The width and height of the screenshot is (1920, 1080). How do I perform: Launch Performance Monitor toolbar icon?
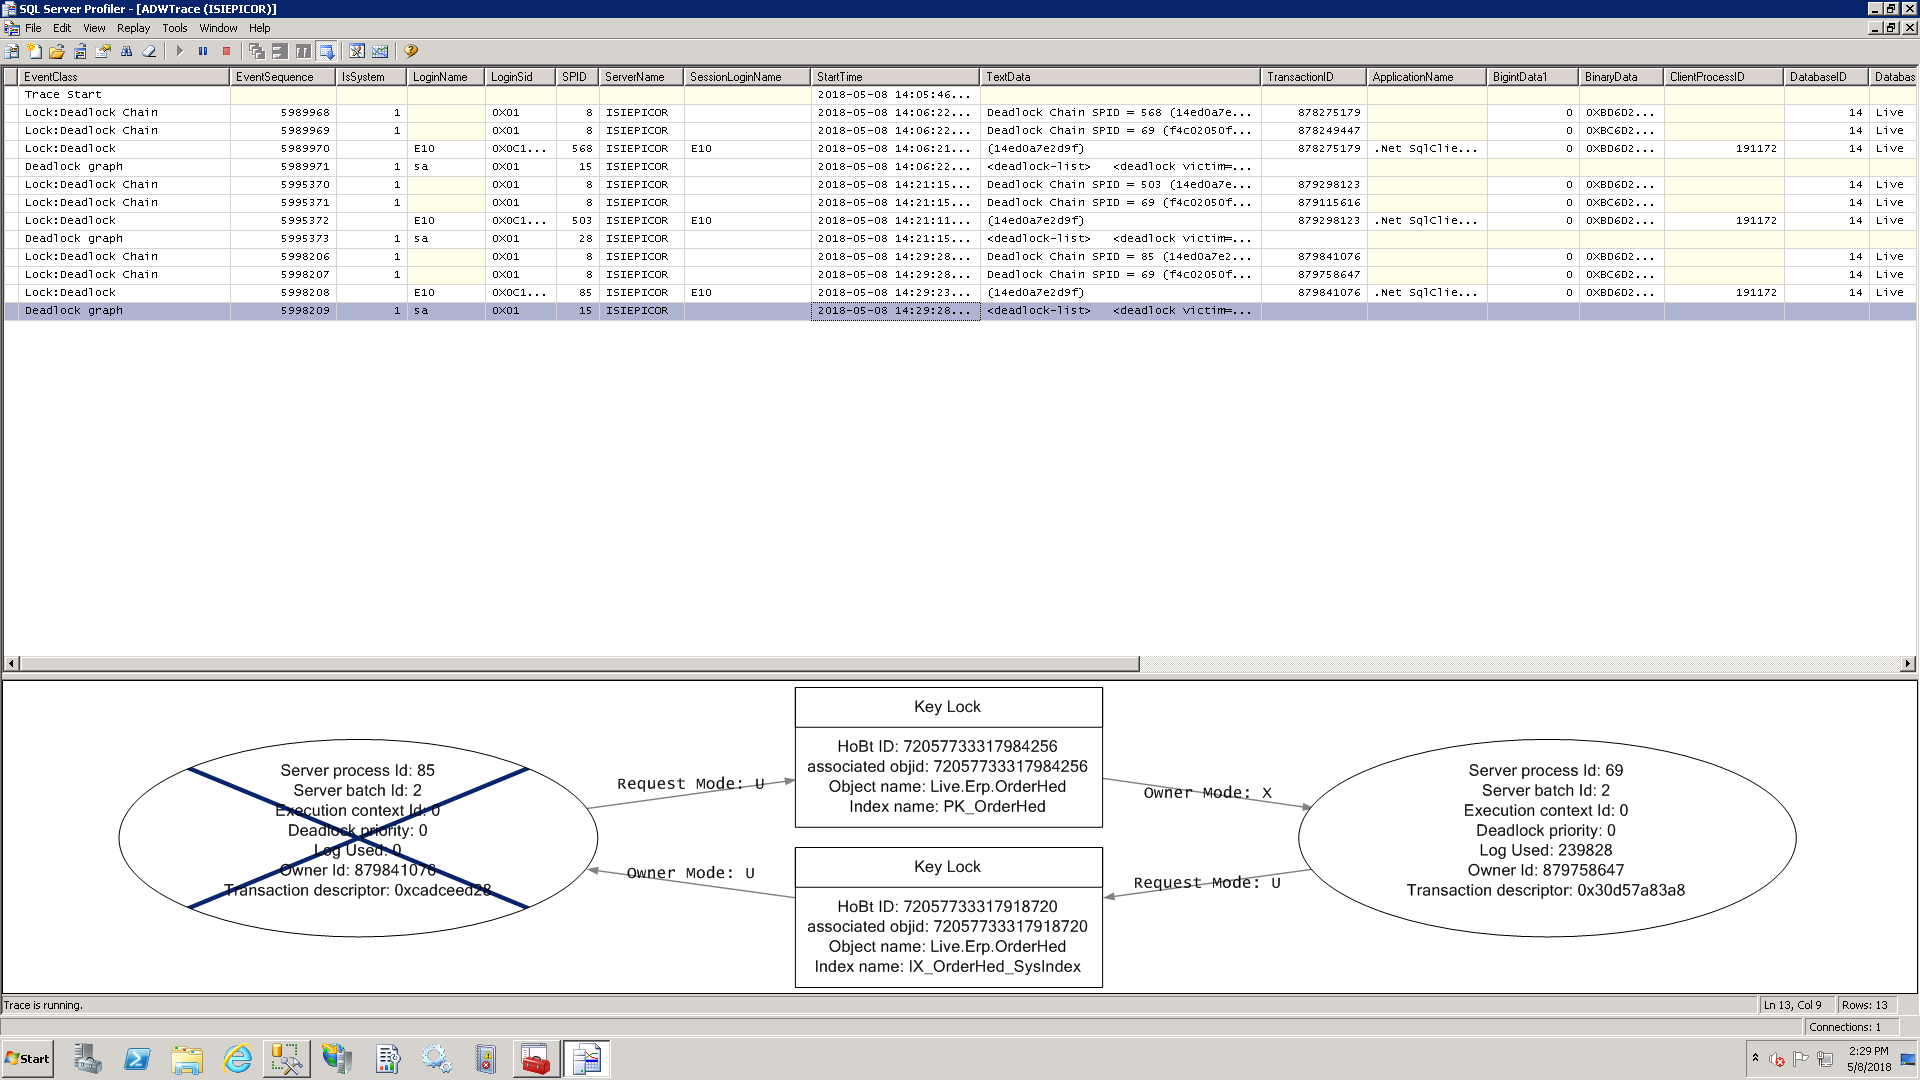point(380,51)
